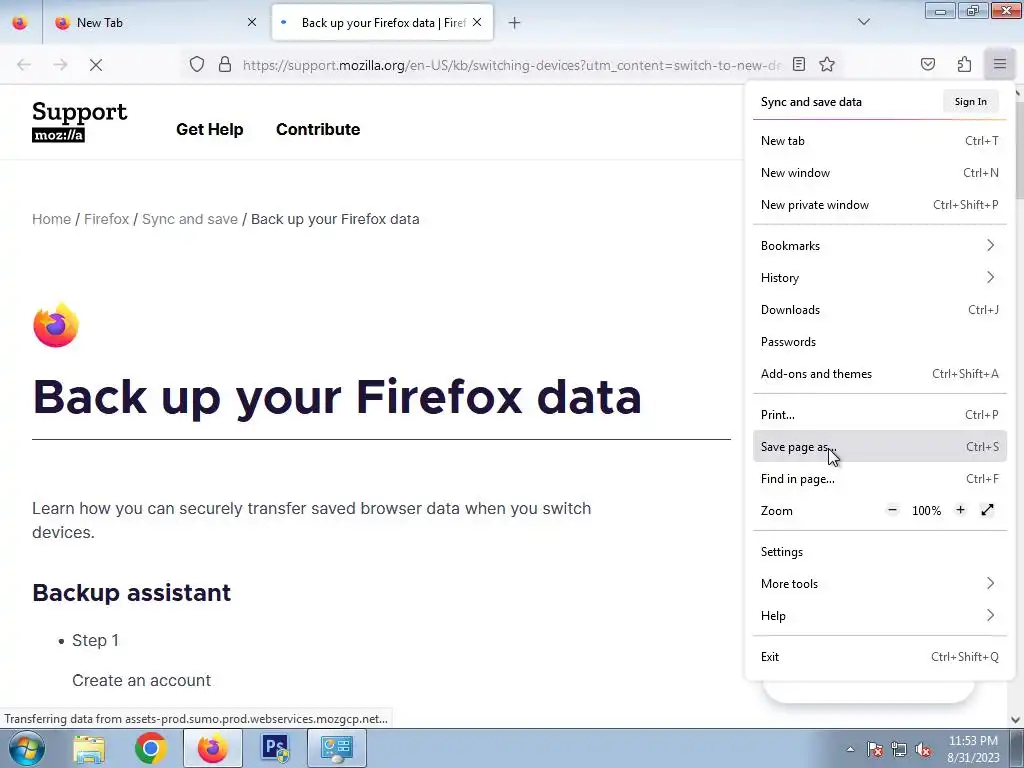Open Downloads from the menu
Viewport: 1024px width, 768px height.
880,310
